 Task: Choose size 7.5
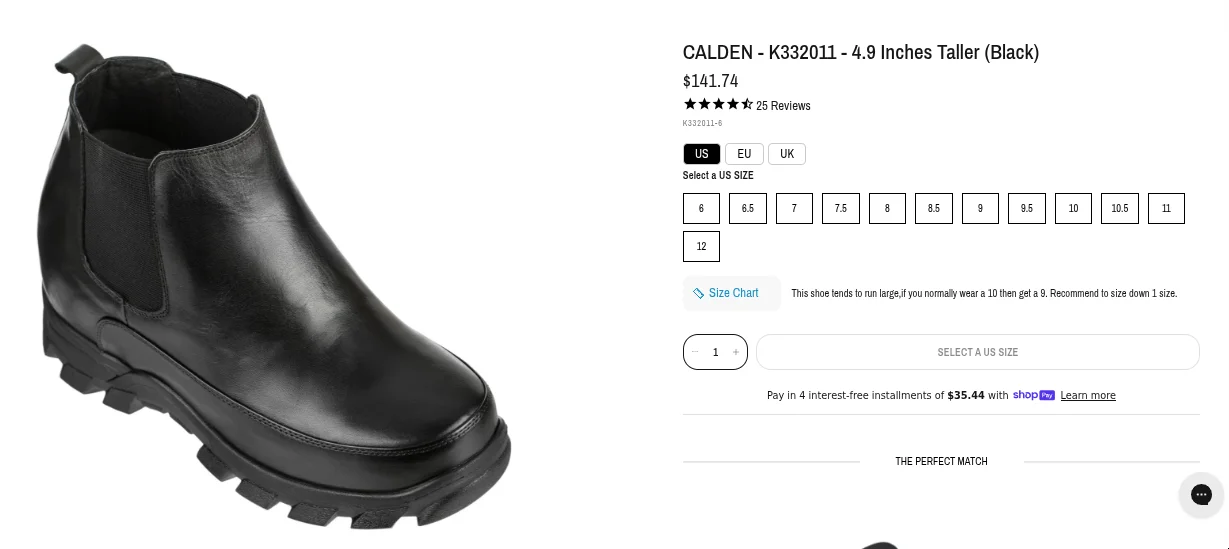coord(841,208)
